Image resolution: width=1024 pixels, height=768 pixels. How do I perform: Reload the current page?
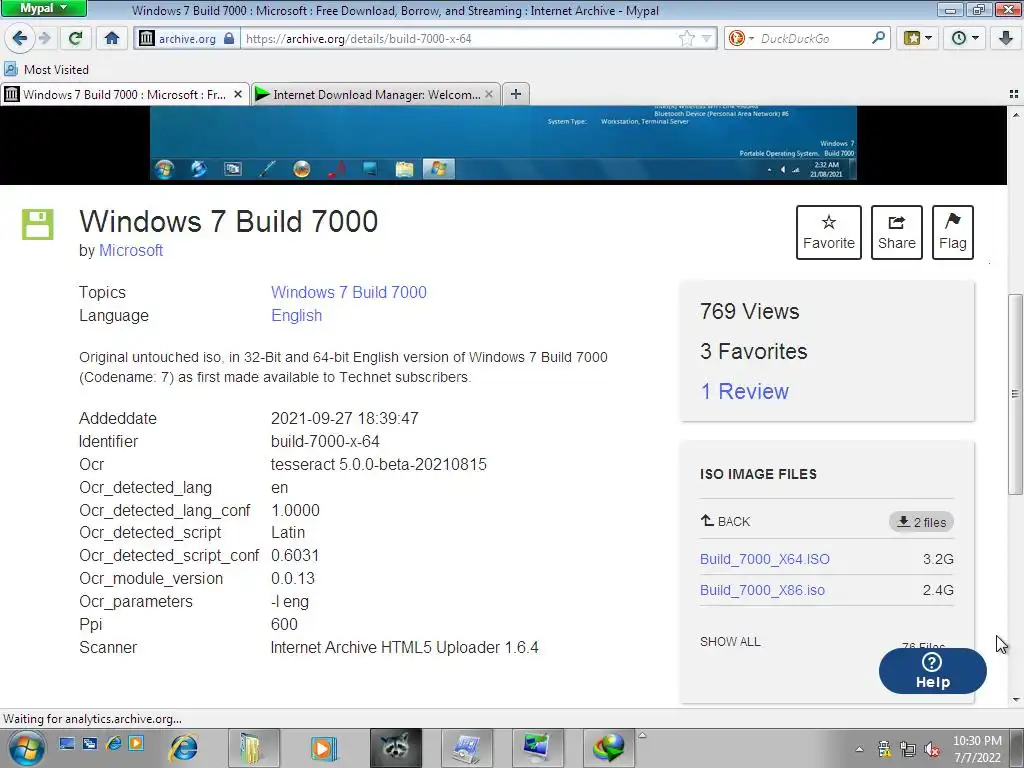pyautogui.click(x=76, y=38)
